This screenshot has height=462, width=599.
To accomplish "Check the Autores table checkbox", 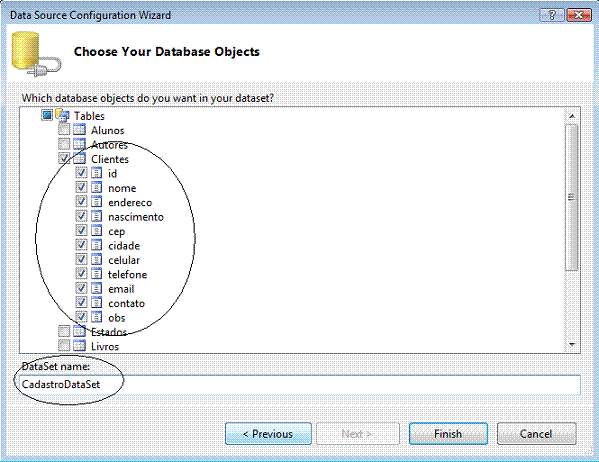I will point(64,144).
